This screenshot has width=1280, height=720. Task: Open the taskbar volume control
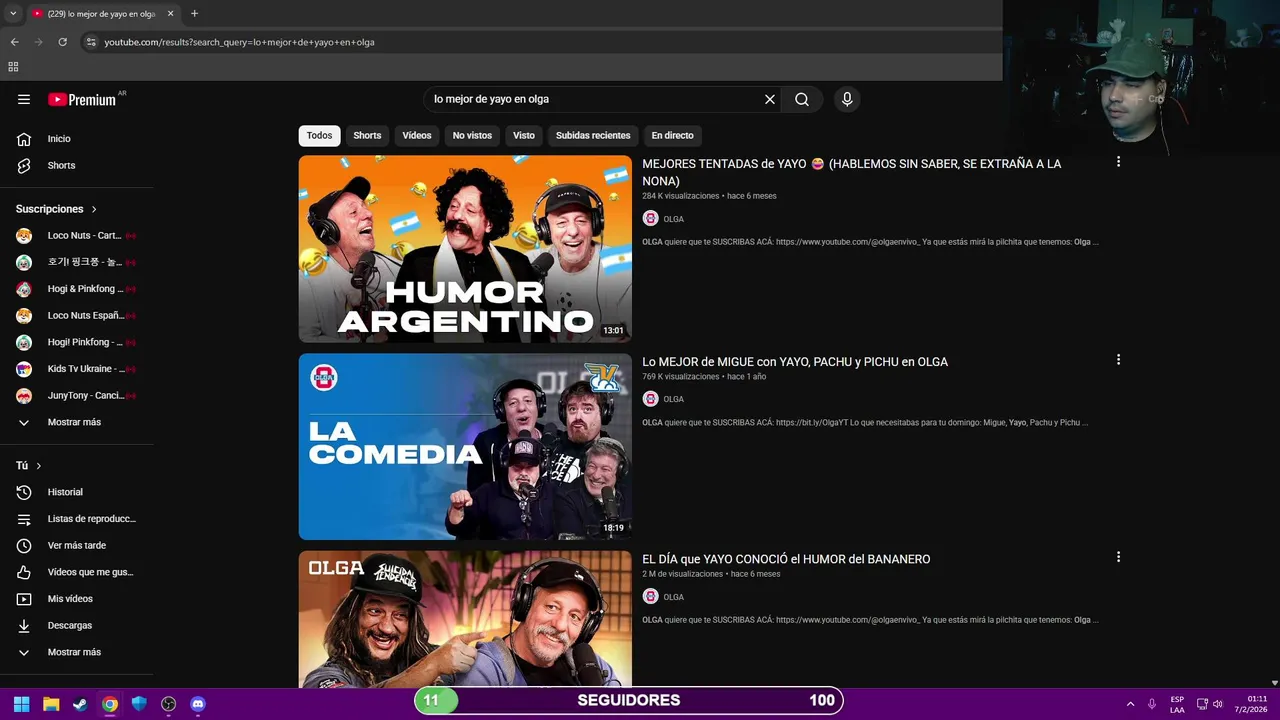click(x=1218, y=704)
